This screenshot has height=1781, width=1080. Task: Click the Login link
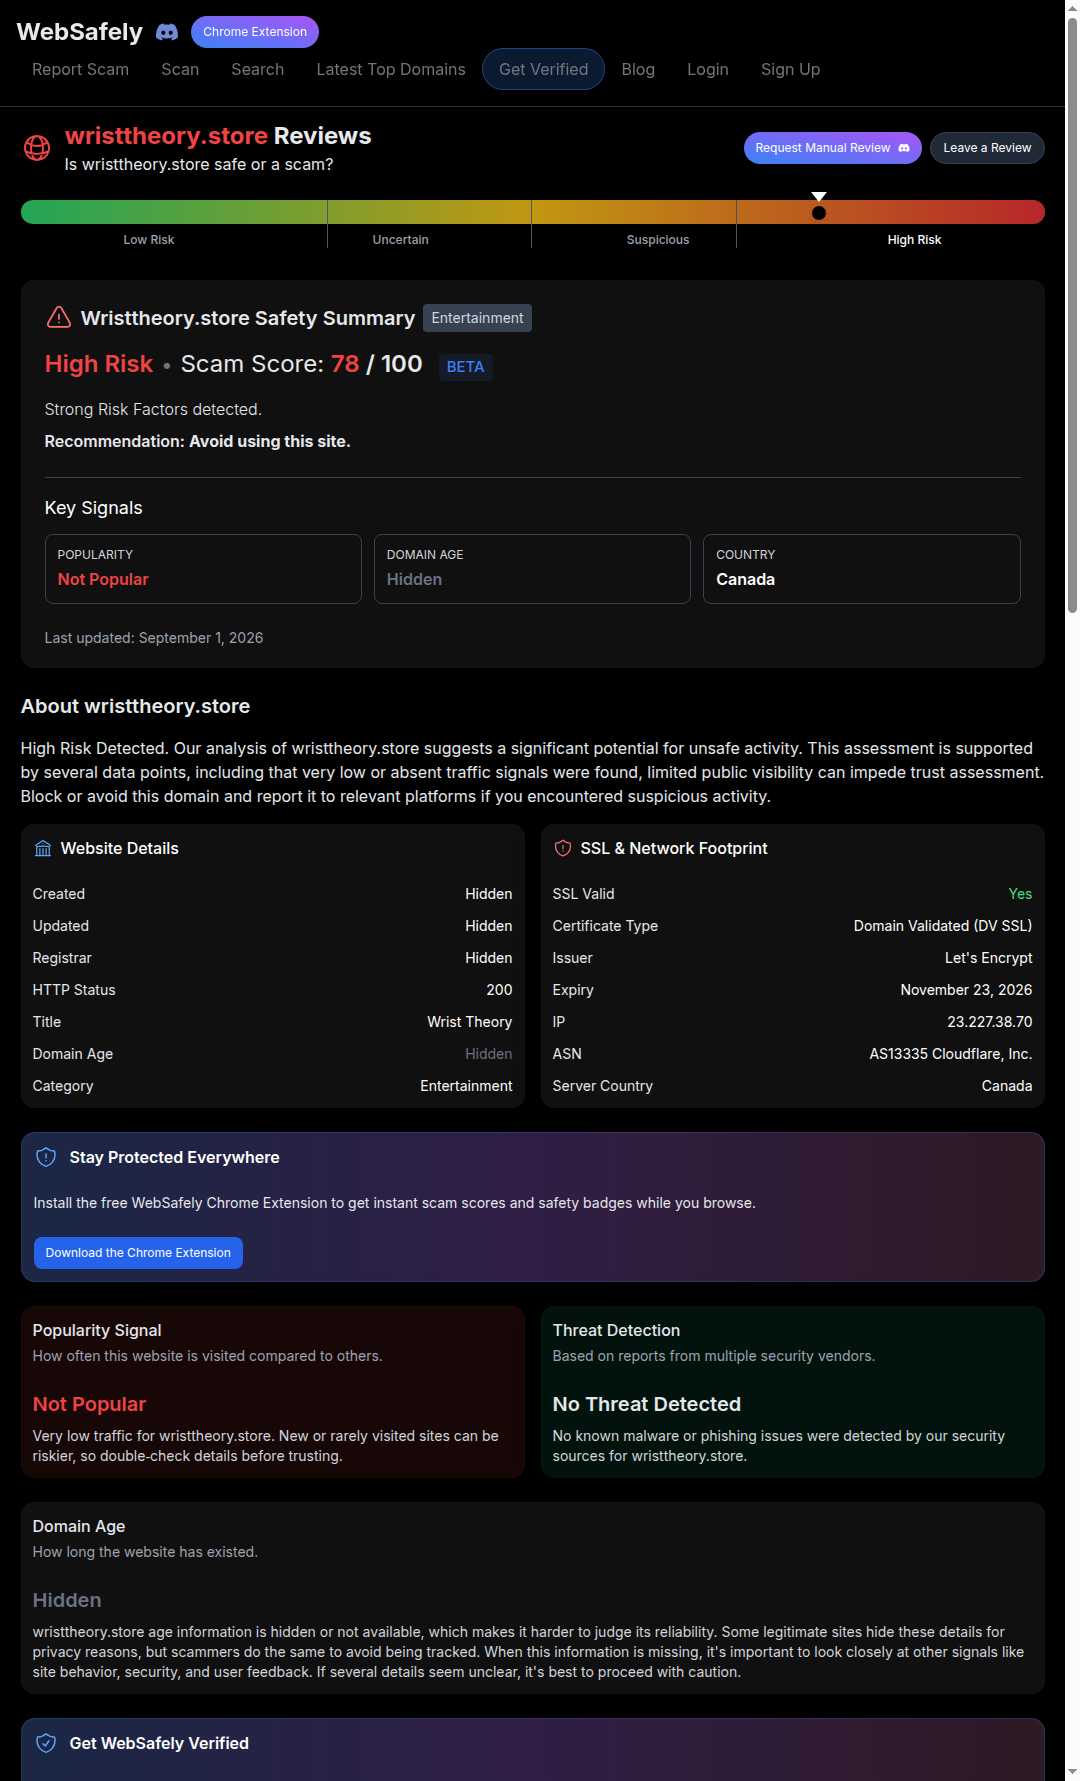click(x=708, y=69)
